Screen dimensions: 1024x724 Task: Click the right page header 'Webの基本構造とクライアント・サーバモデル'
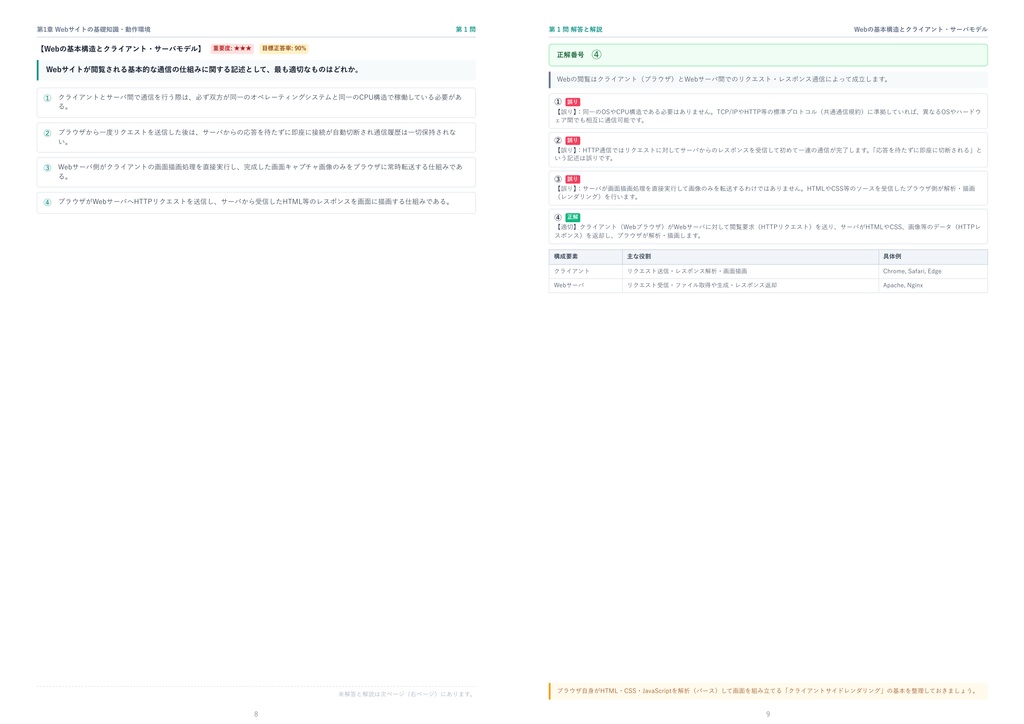pos(920,29)
